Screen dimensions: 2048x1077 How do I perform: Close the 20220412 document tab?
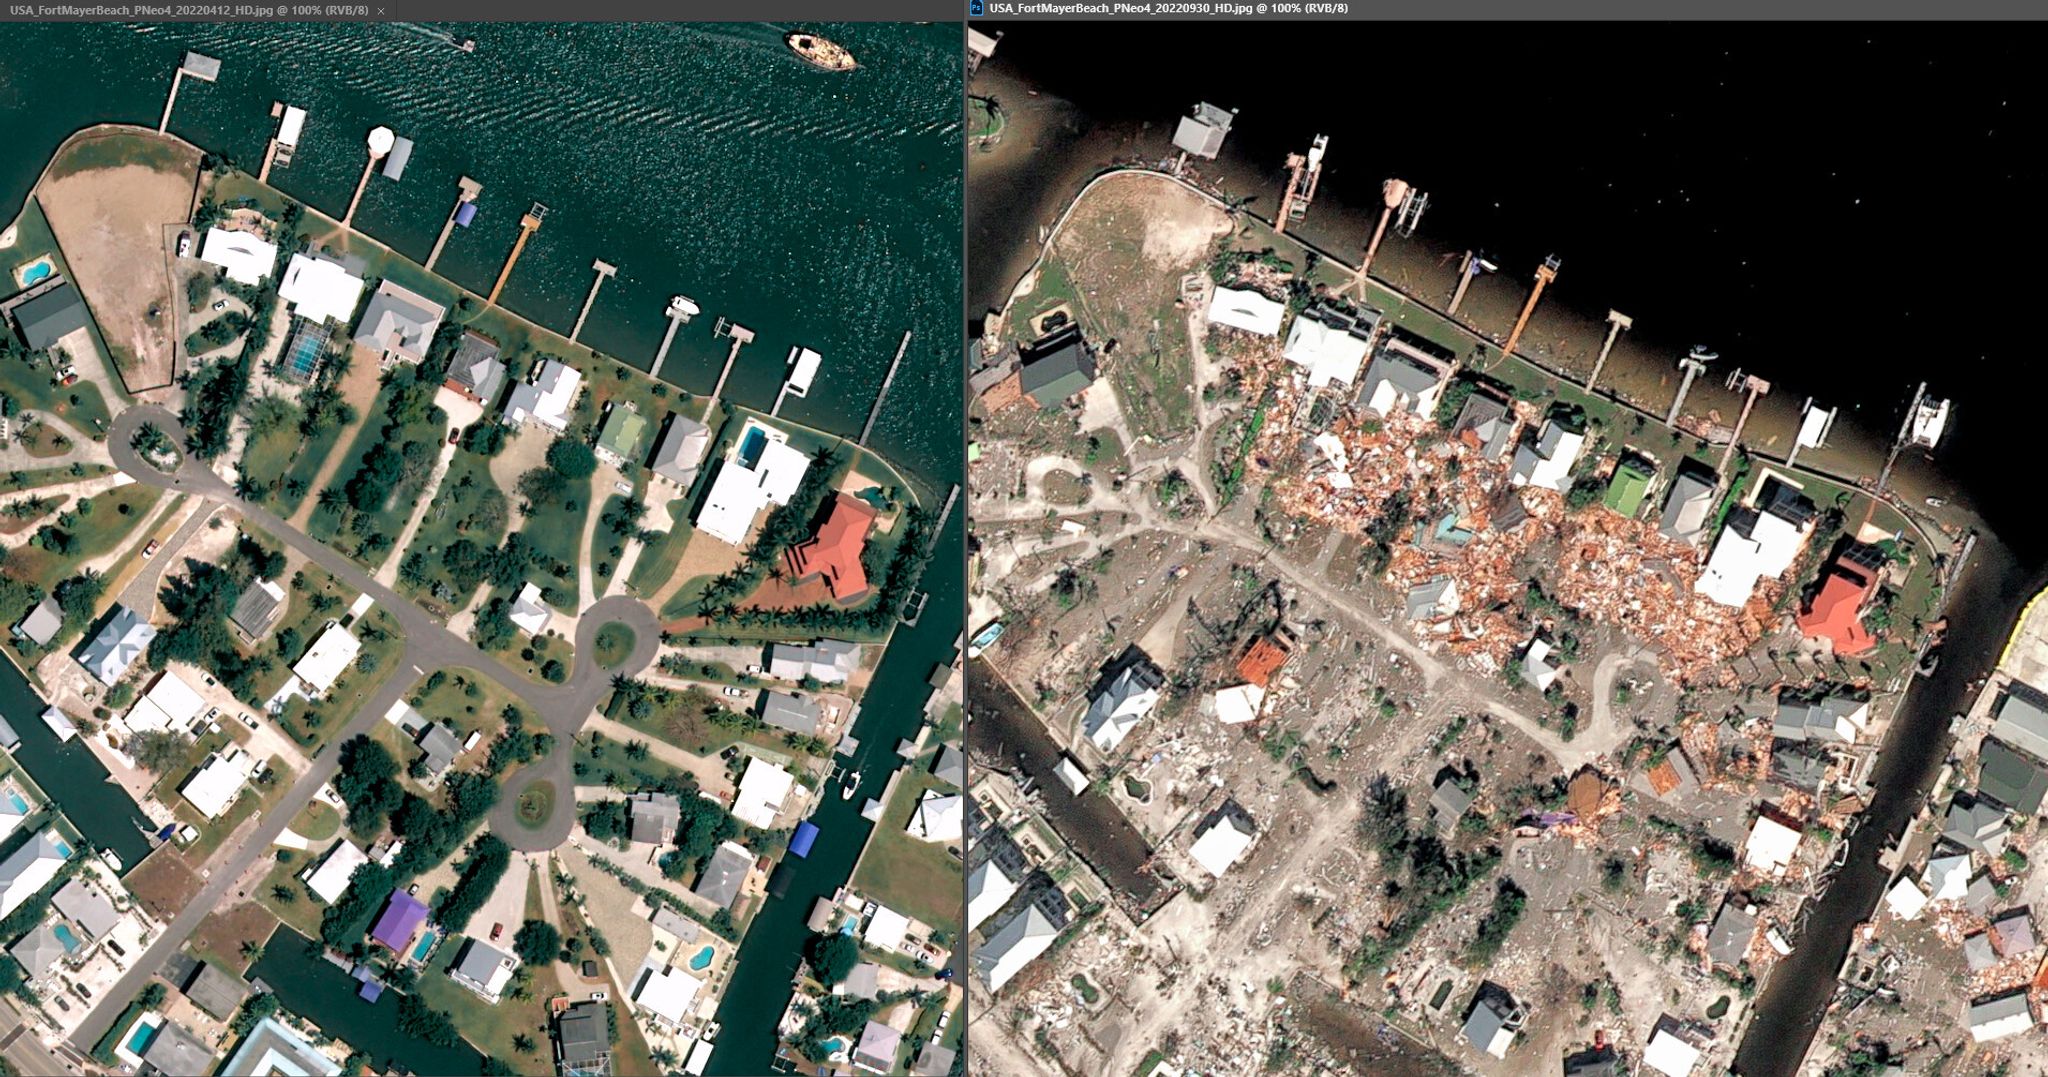(380, 10)
